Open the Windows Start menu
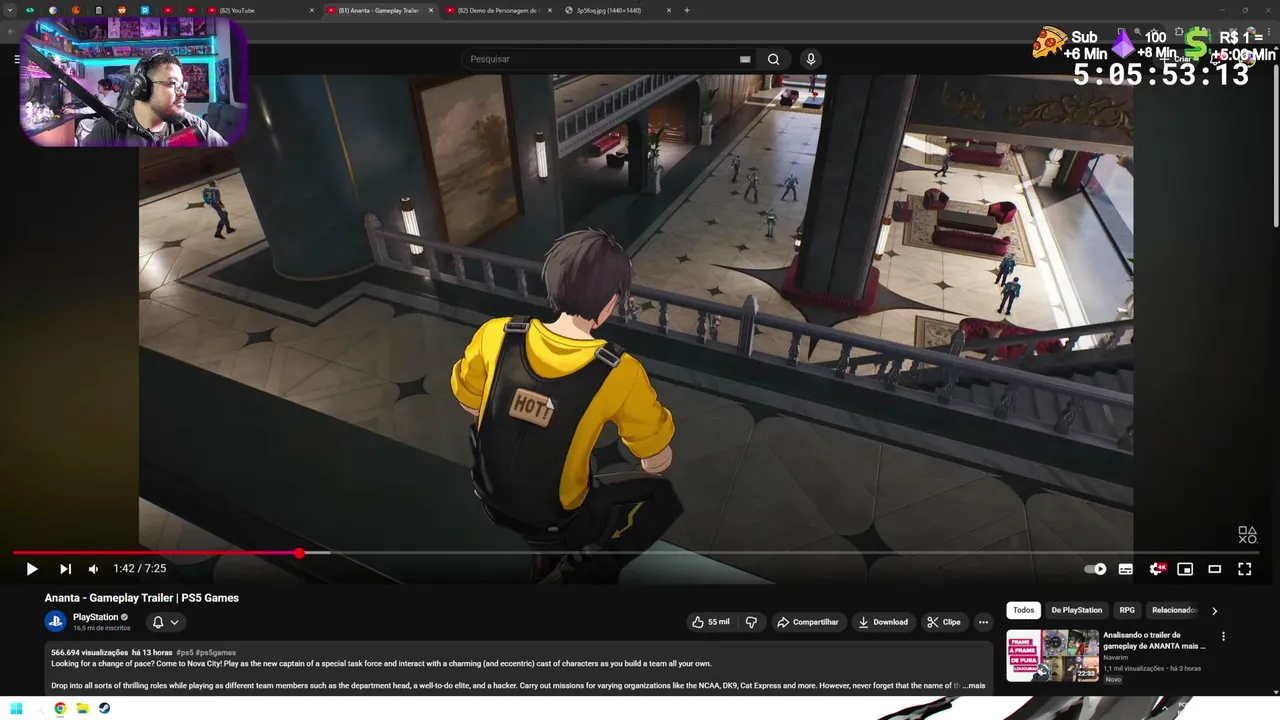Image resolution: width=1280 pixels, height=720 pixels. [16, 709]
